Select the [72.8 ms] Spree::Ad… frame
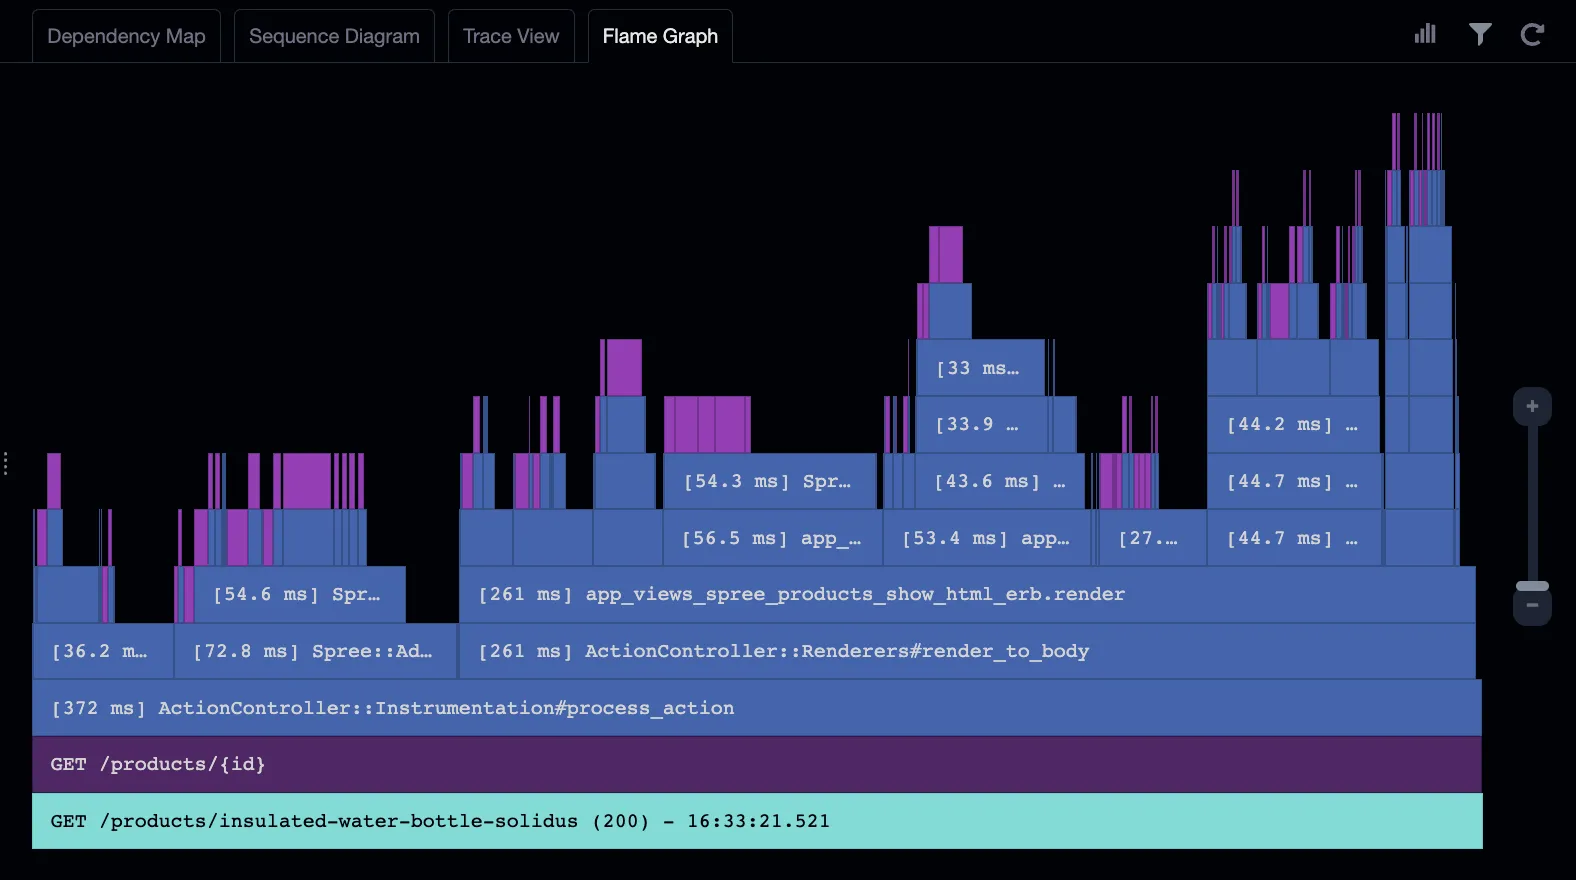Image resolution: width=1576 pixels, height=880 pixels. pos(316,651)
